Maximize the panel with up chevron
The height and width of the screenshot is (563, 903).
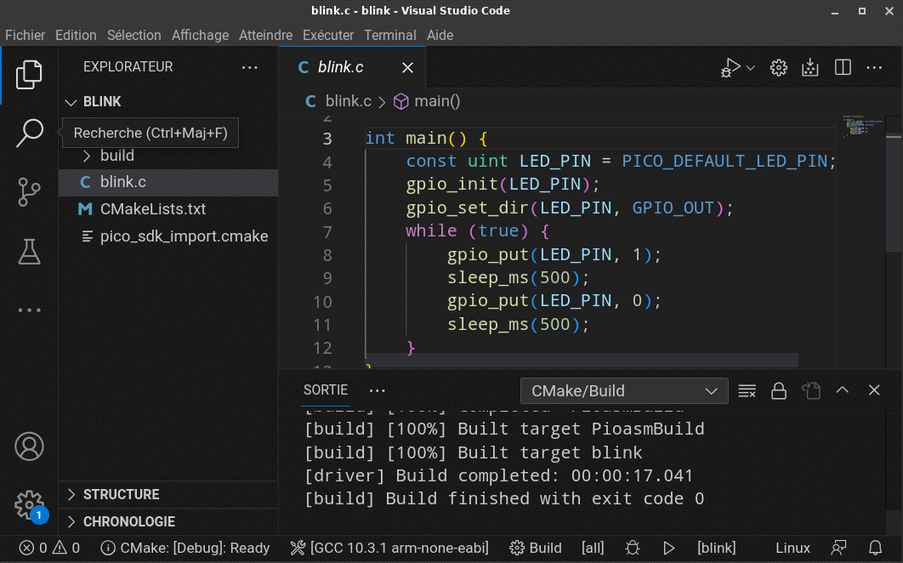[842, 390]
